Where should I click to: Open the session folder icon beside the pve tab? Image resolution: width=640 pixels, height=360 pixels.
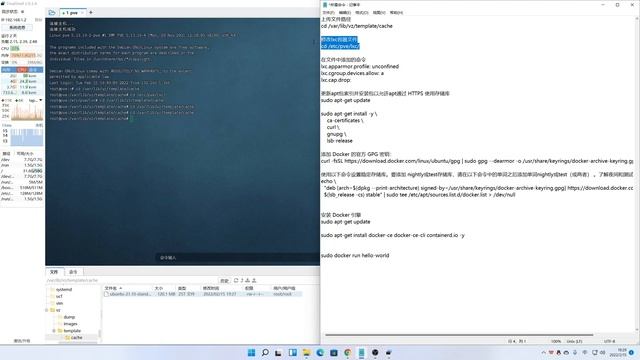click(52, 13)
